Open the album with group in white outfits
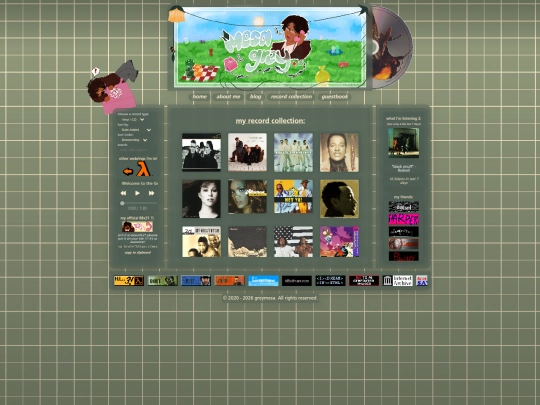The width and height of the screenshot is (540, 405). pos(293,152)
